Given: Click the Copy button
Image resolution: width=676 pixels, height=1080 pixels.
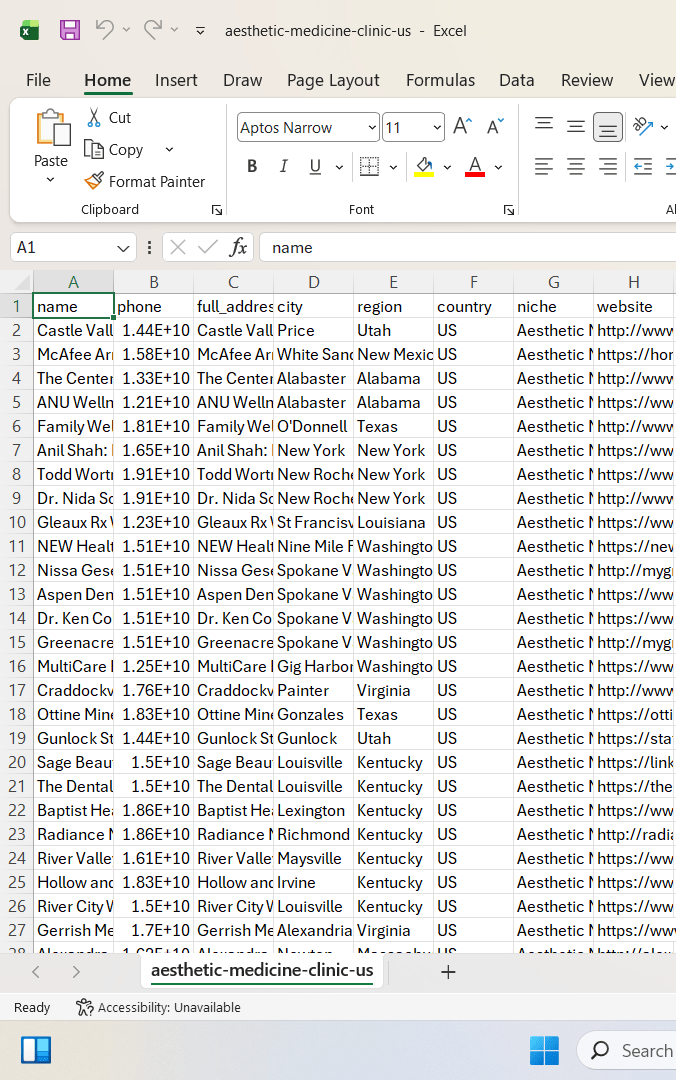Looking at the screenshot, I should click(x=114, y=149).
